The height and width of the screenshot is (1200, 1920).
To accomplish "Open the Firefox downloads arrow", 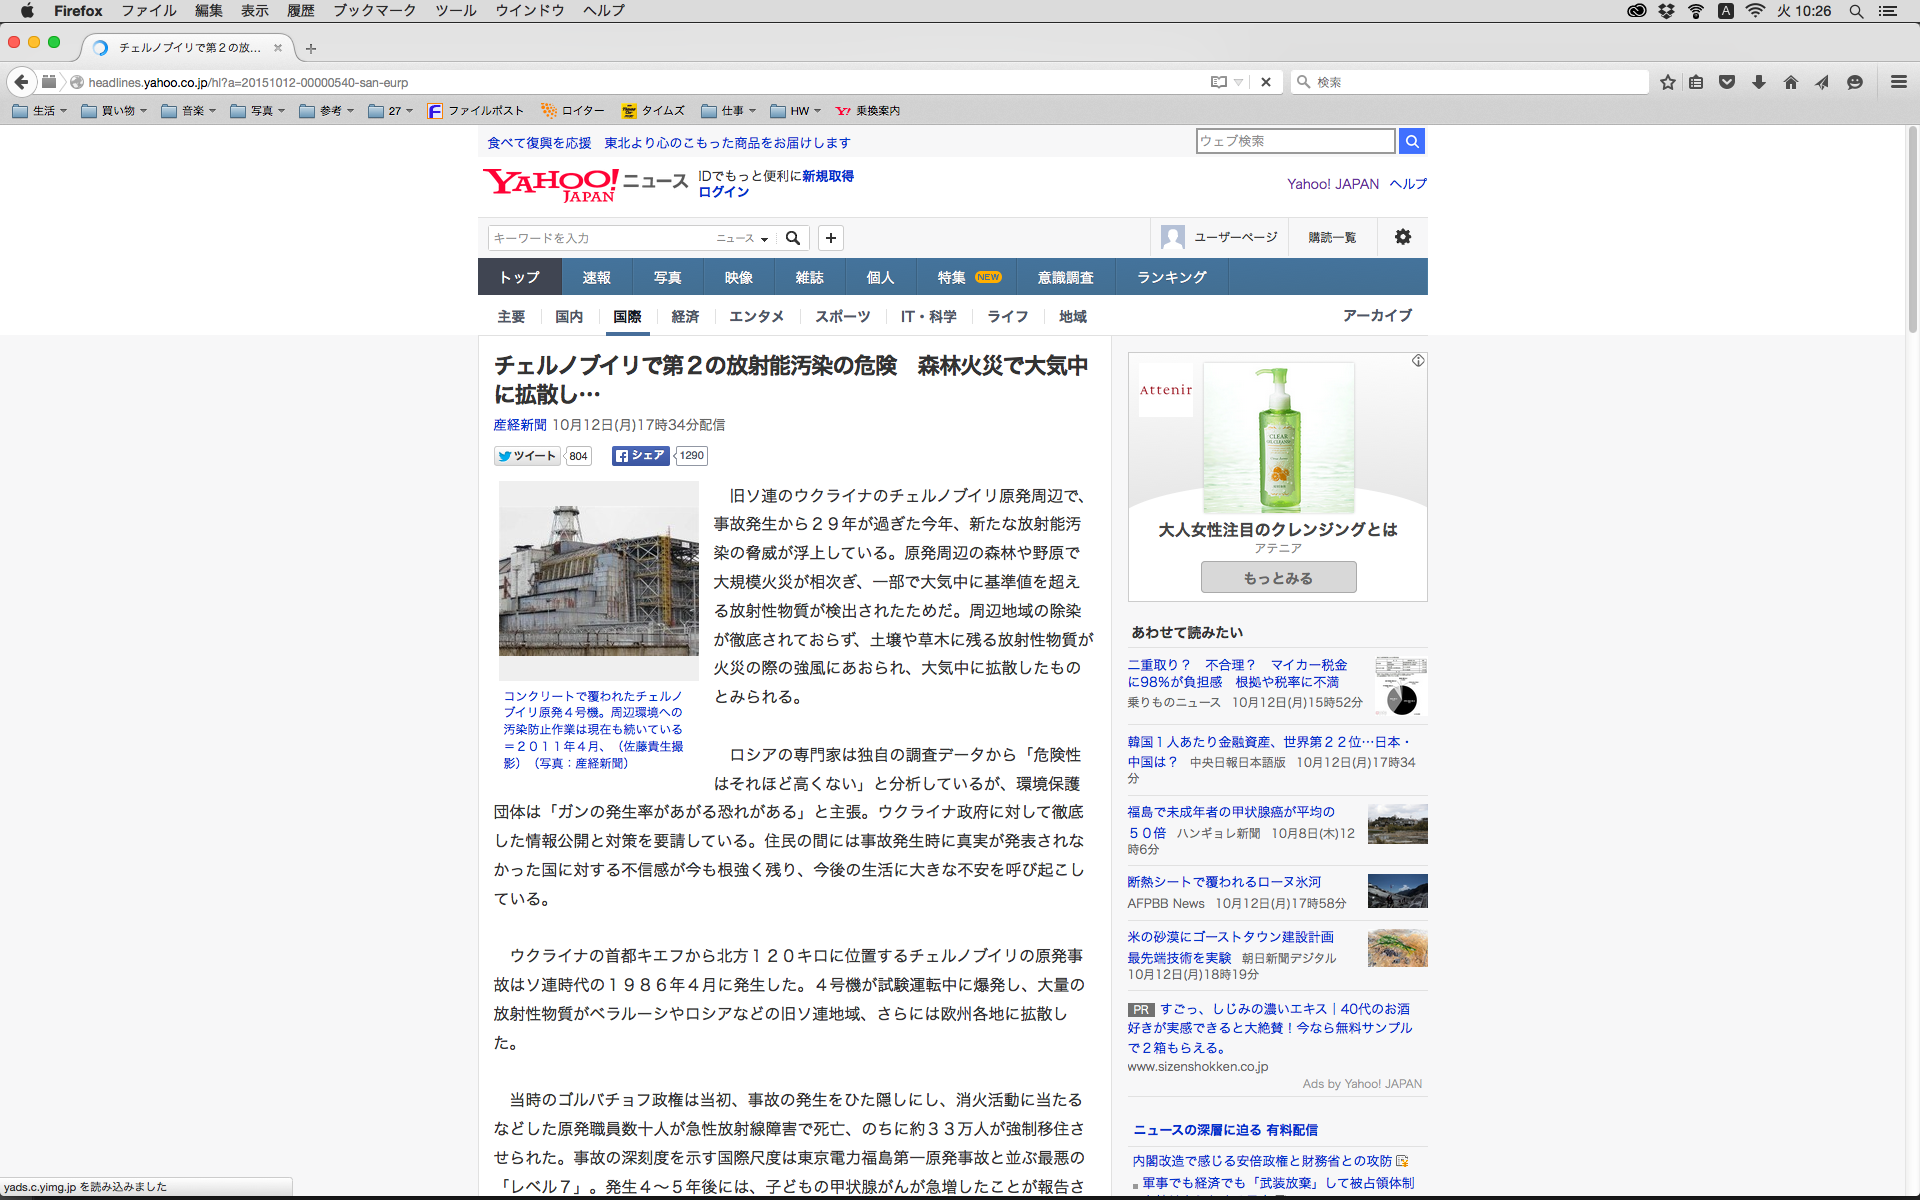I will 1758,82.
